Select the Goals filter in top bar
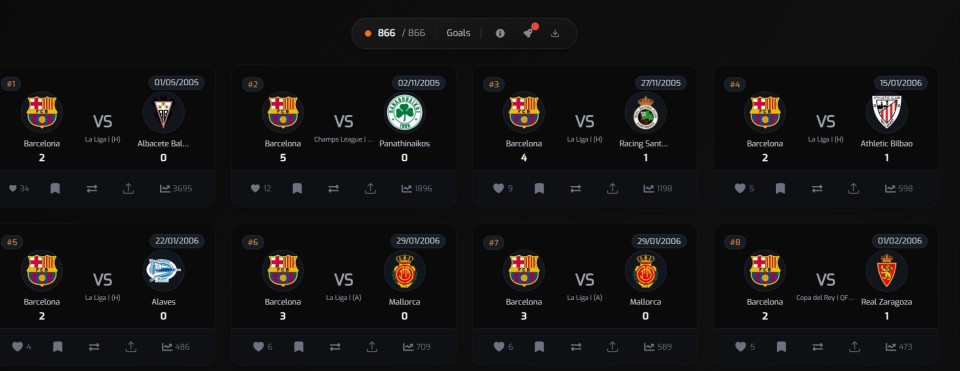This screenshot has height=371, width=960. [x=458, y=33]
